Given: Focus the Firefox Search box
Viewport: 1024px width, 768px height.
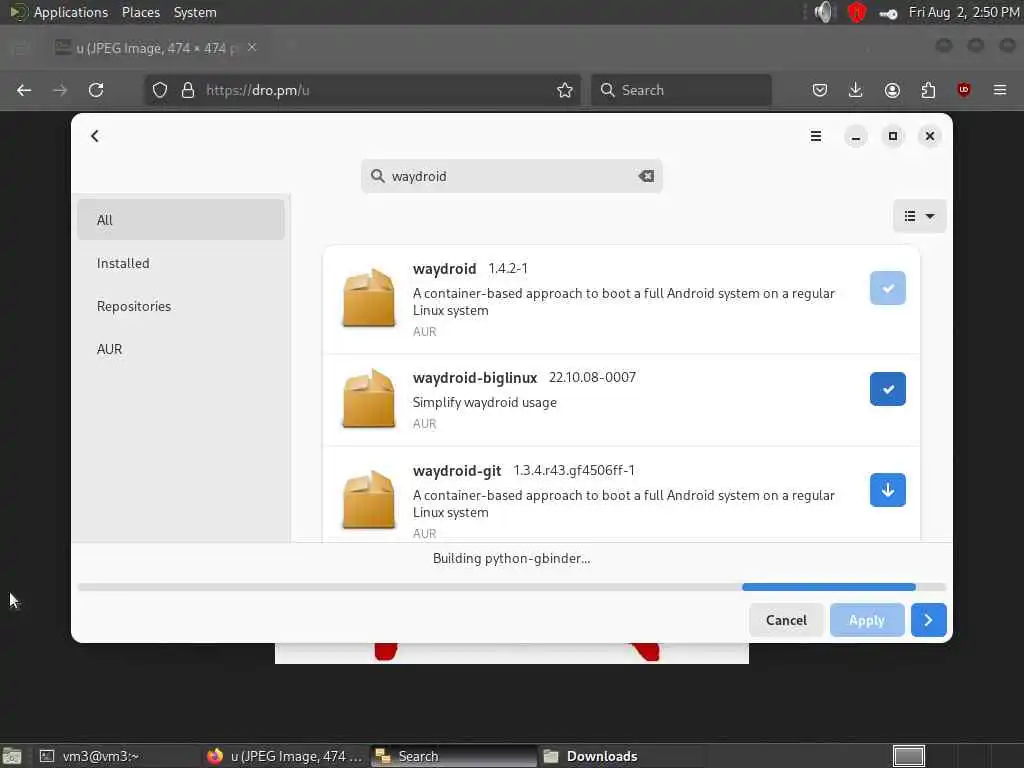Looking at the screenshot, I should click(x=681, y=90).
